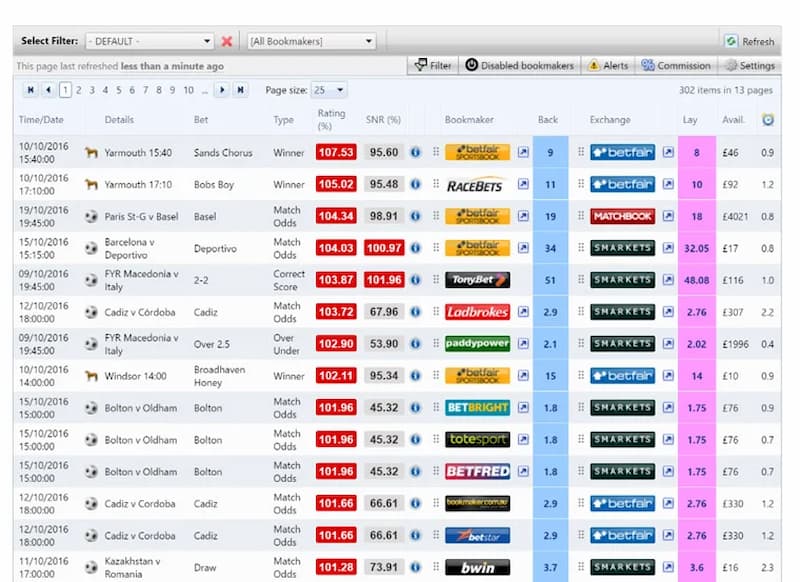Click the Disabled bookmakers icon
The height and width of the screenshot is (582, 800).
470,65
